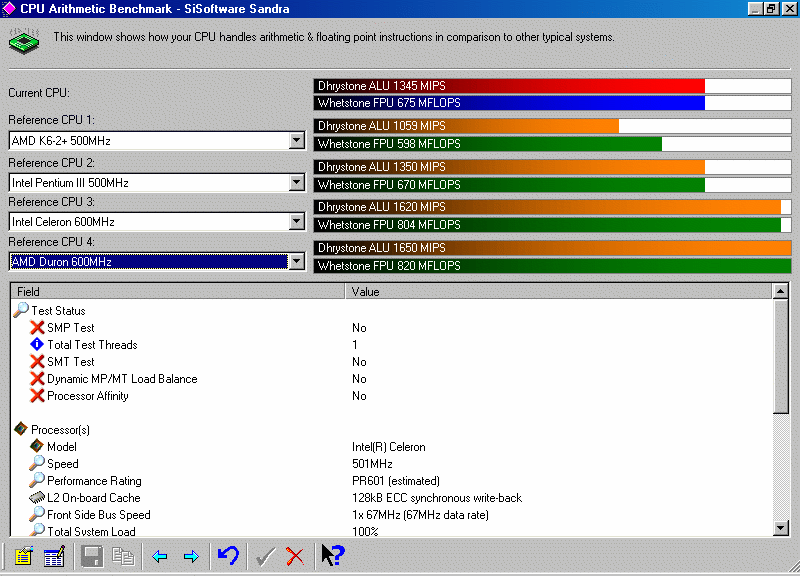
Task: Click the magnifier icon beside Performance Rating
Action: 37,480
